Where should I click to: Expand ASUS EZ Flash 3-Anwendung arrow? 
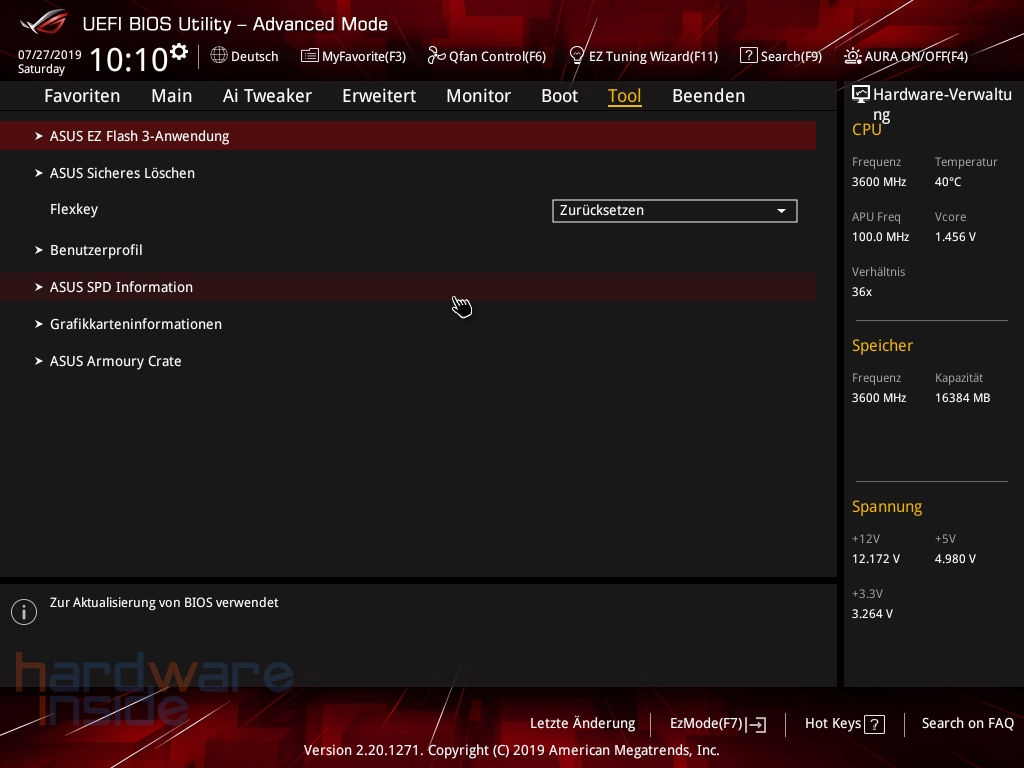(39, 136)
